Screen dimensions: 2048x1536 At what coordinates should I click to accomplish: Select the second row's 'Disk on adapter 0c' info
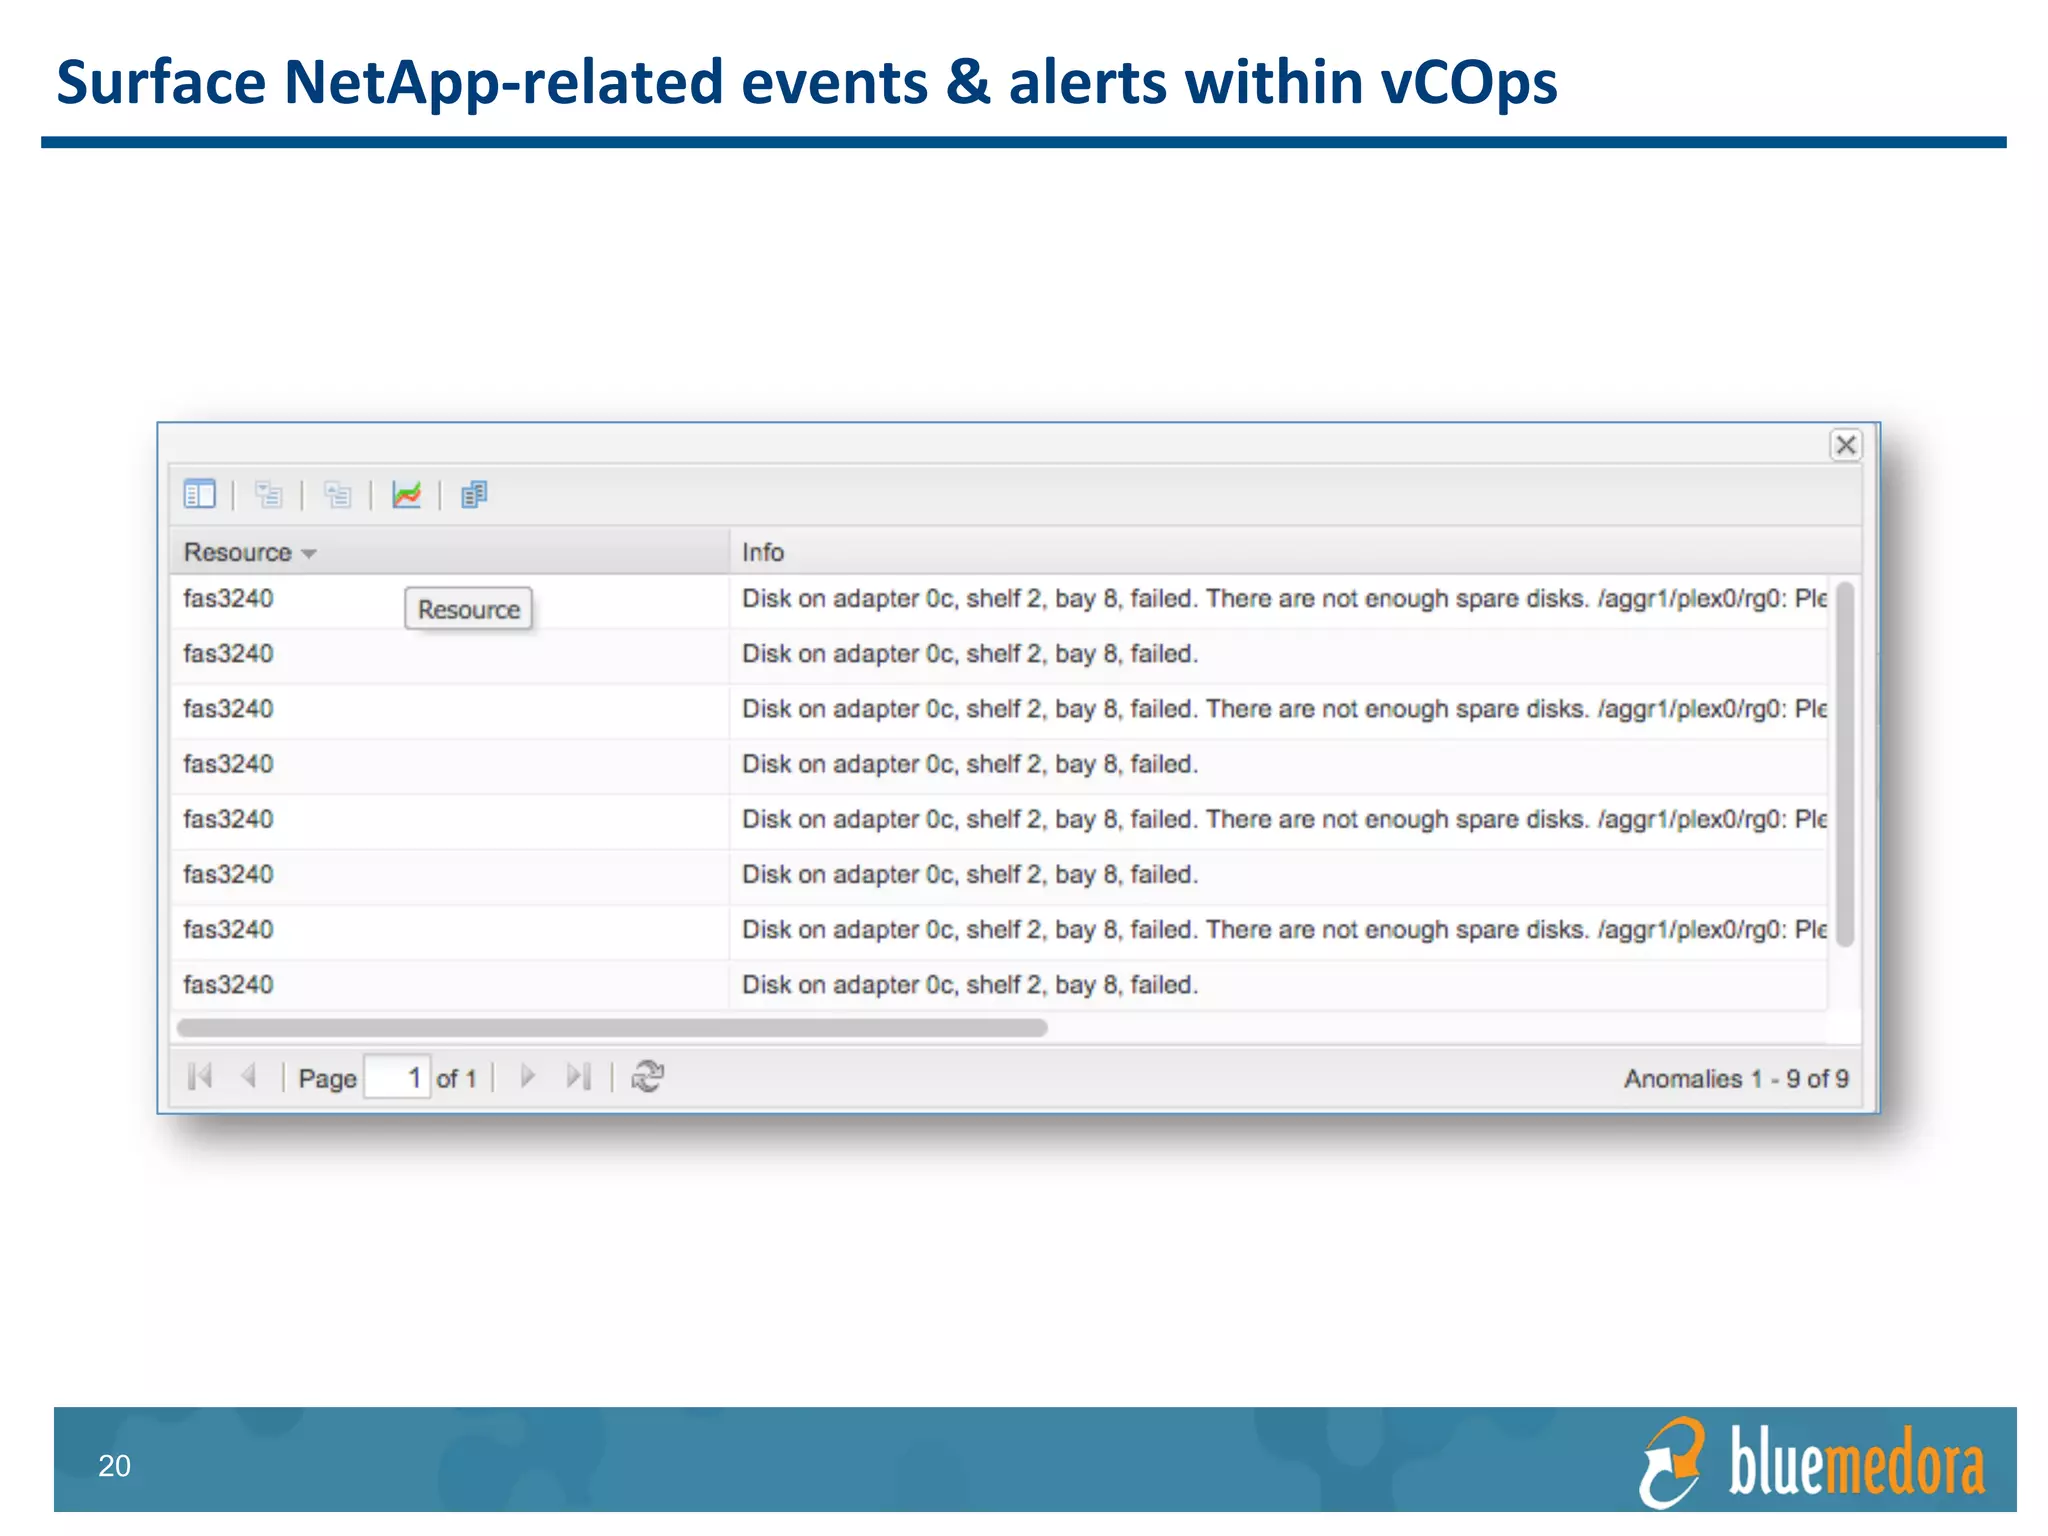tap(970, 654)
